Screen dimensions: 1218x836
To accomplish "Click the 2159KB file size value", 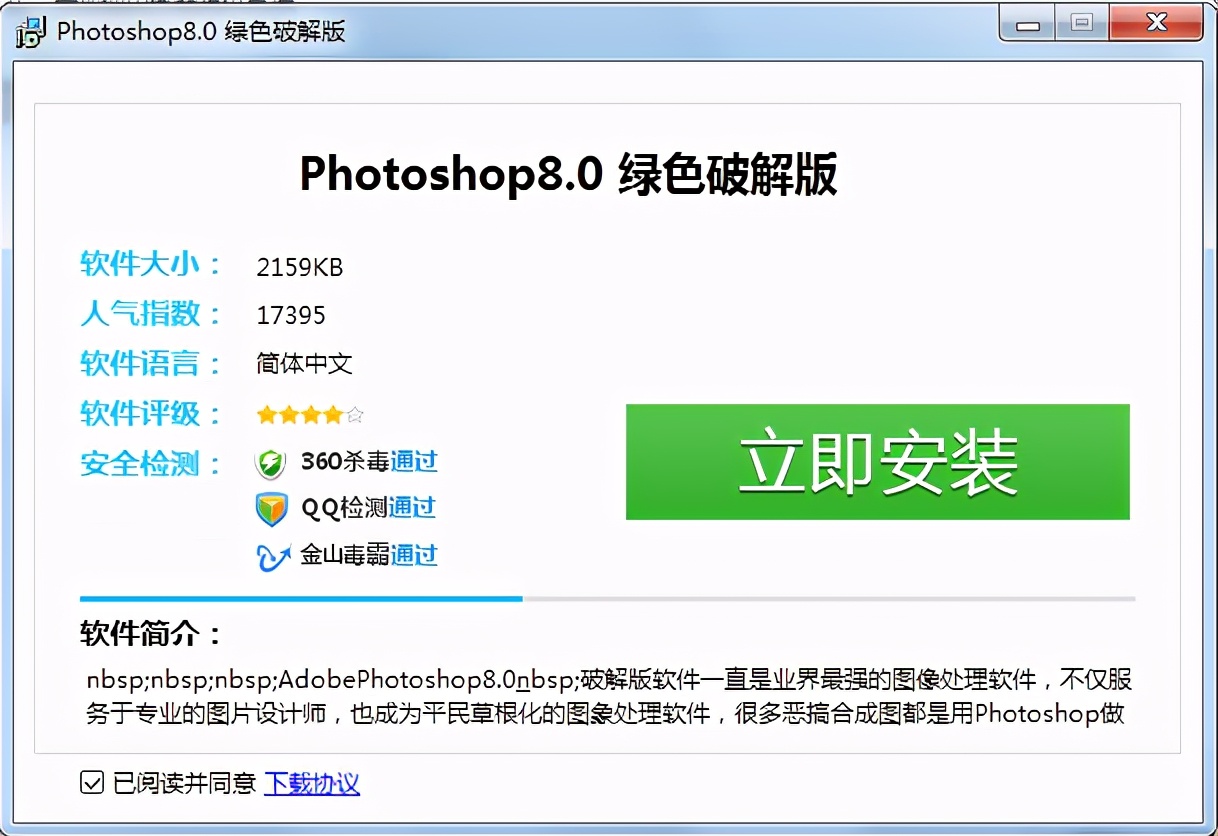I will (300, 267).
